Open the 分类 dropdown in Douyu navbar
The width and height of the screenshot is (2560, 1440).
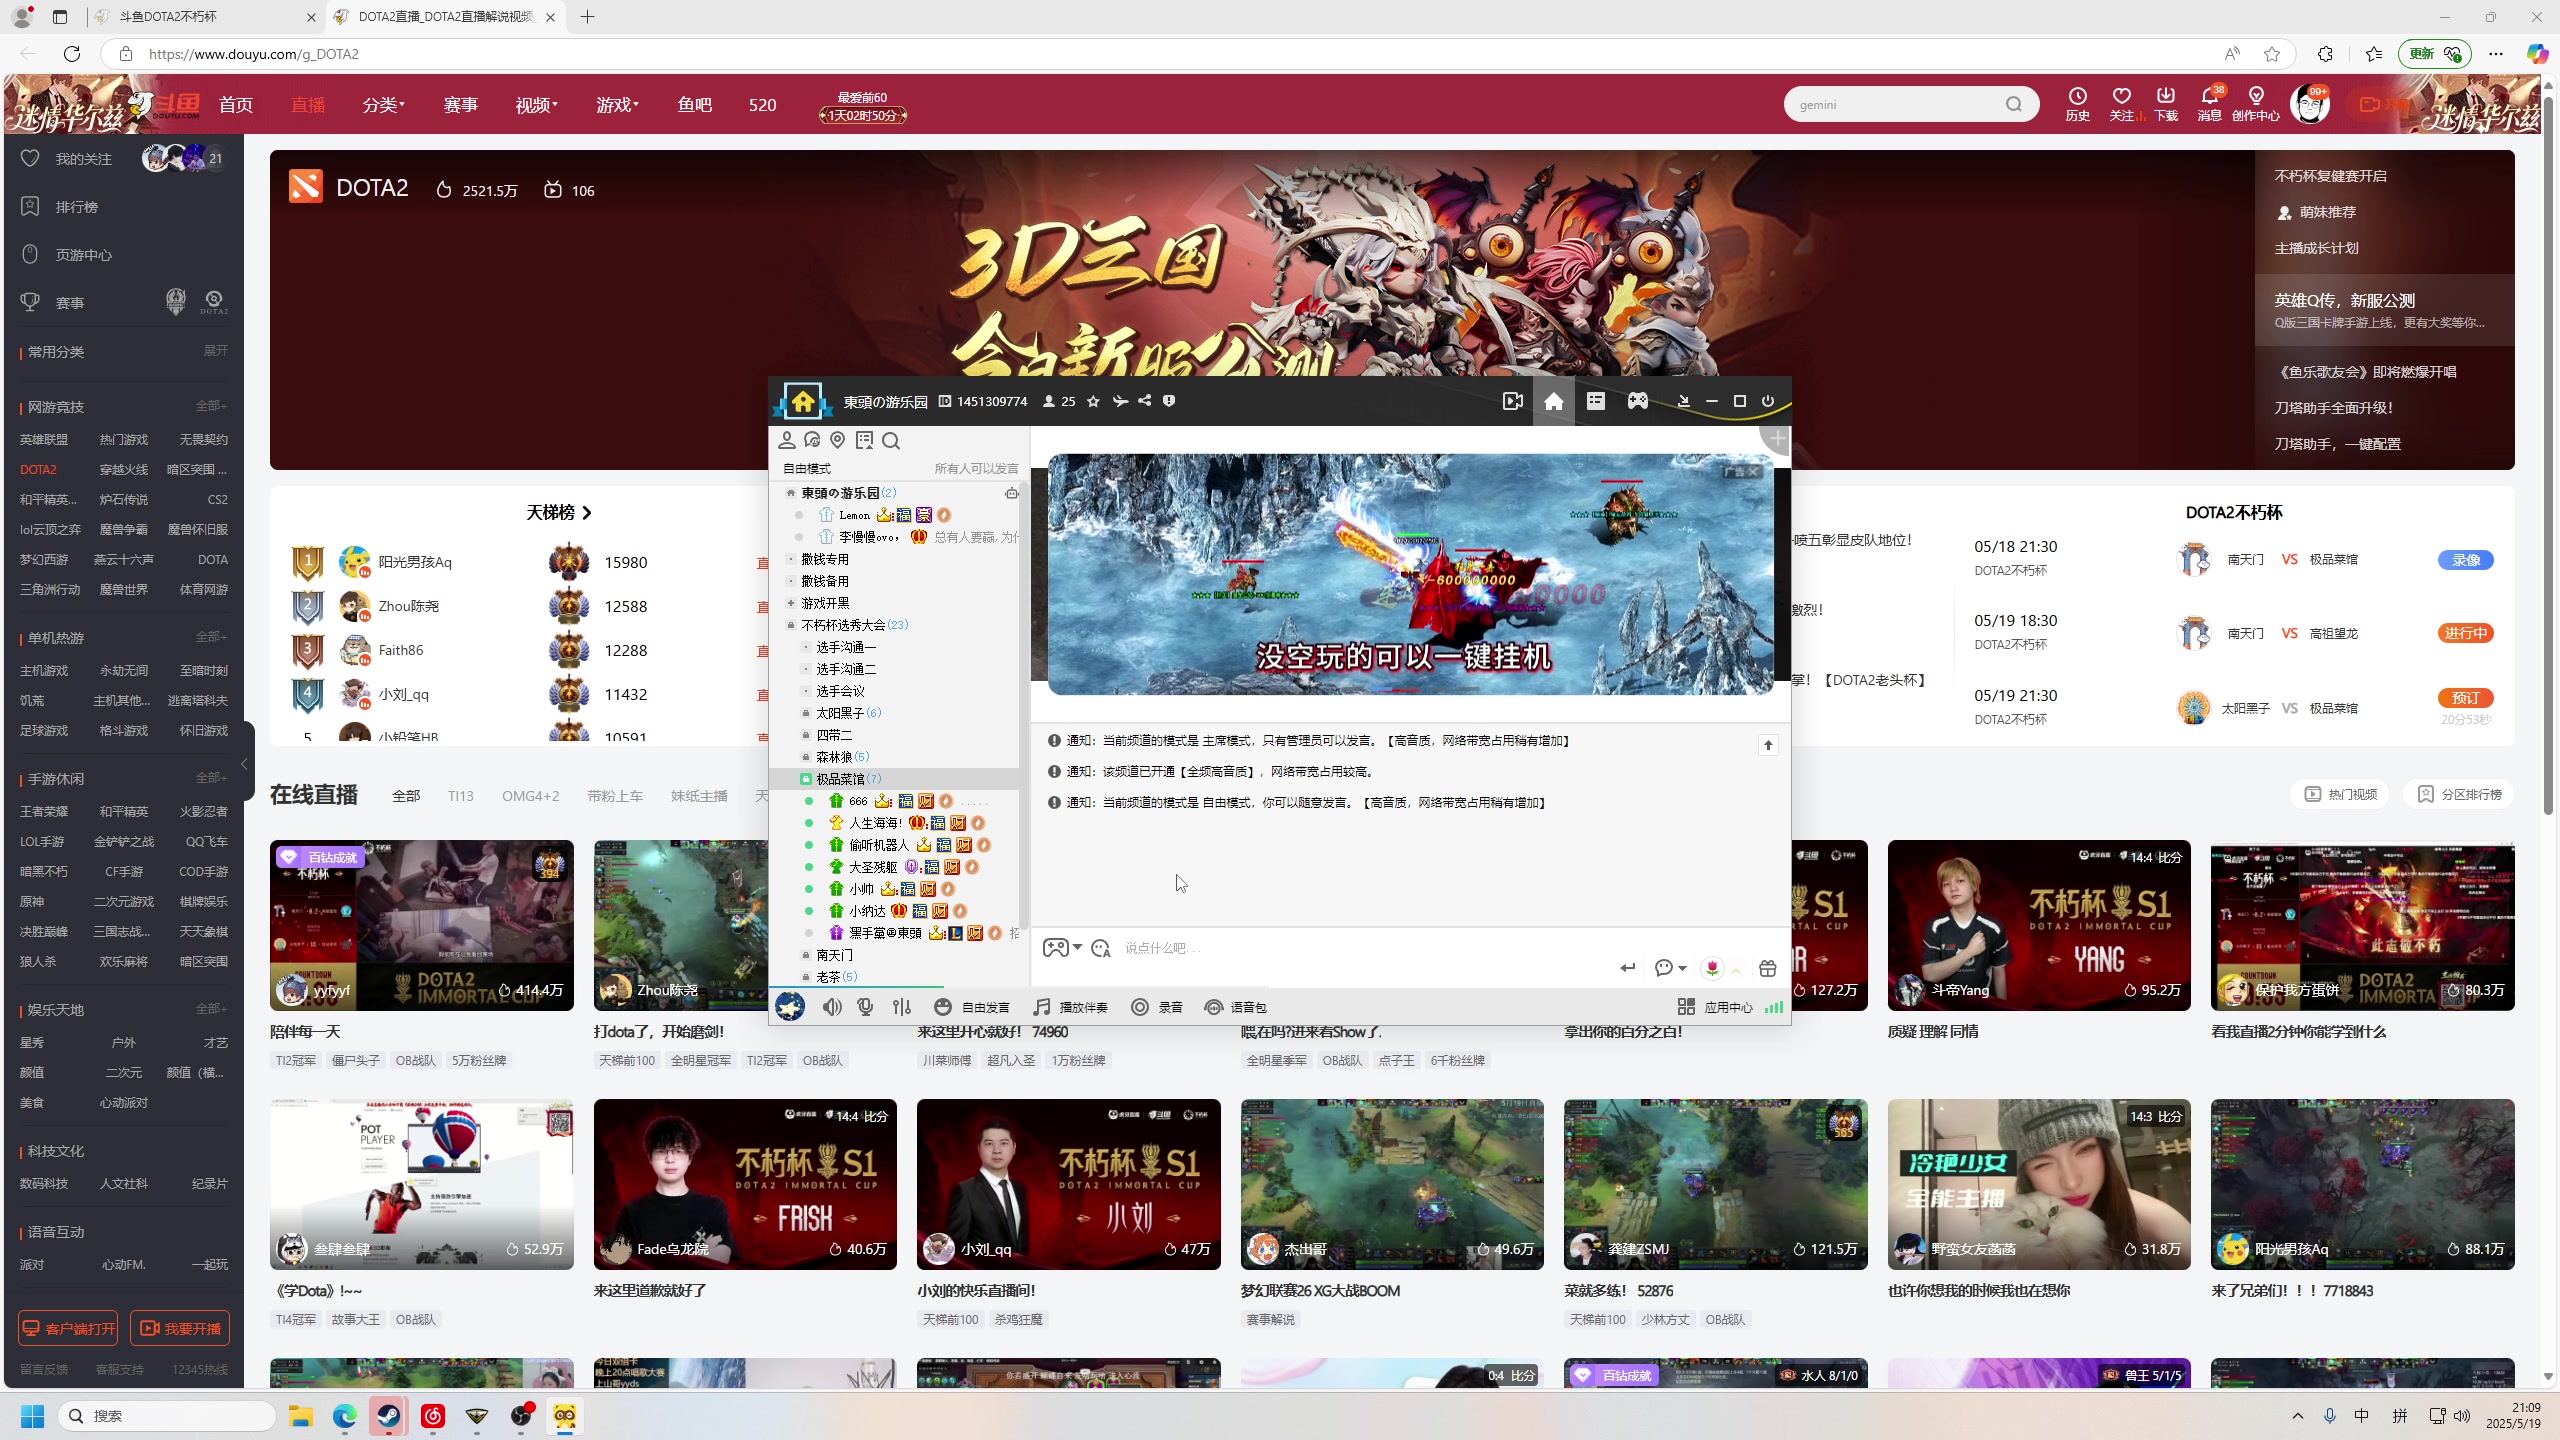click(384, 105)
